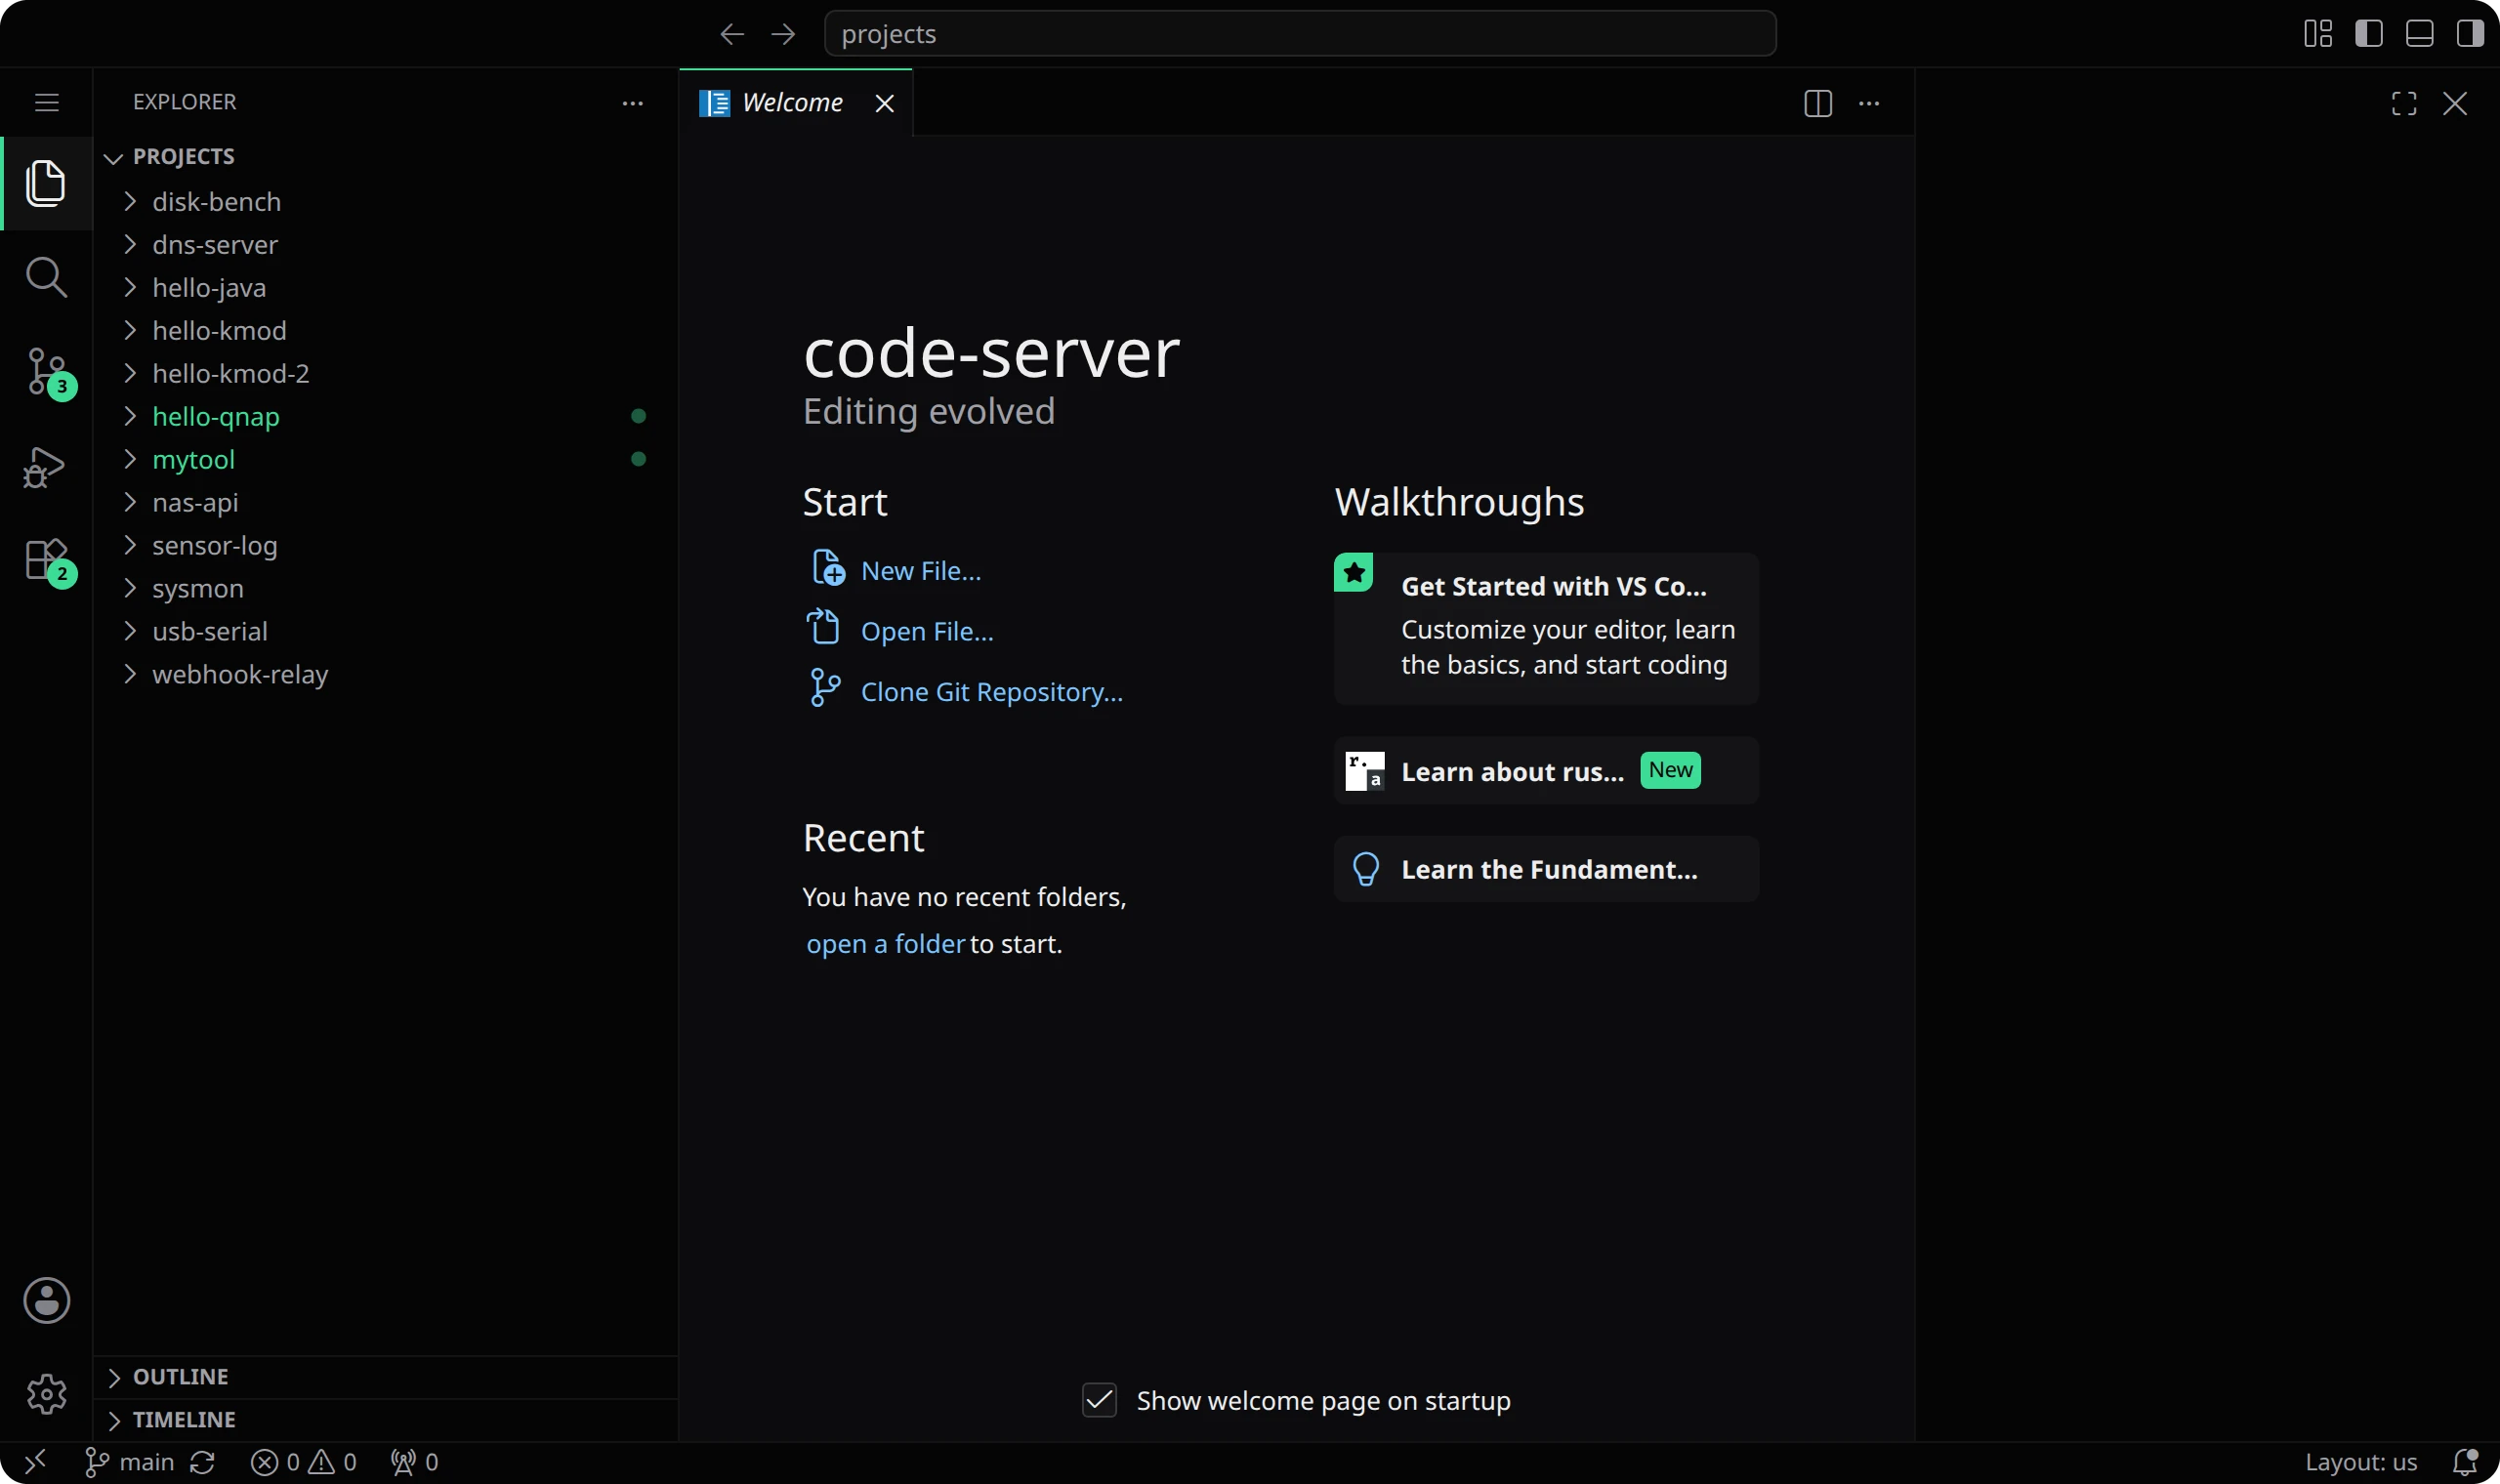Toggle Show welcome page on startup checkbox
Image resolution: width=2500 pixels, height=1484 pixels.
coord(1099,1400)
